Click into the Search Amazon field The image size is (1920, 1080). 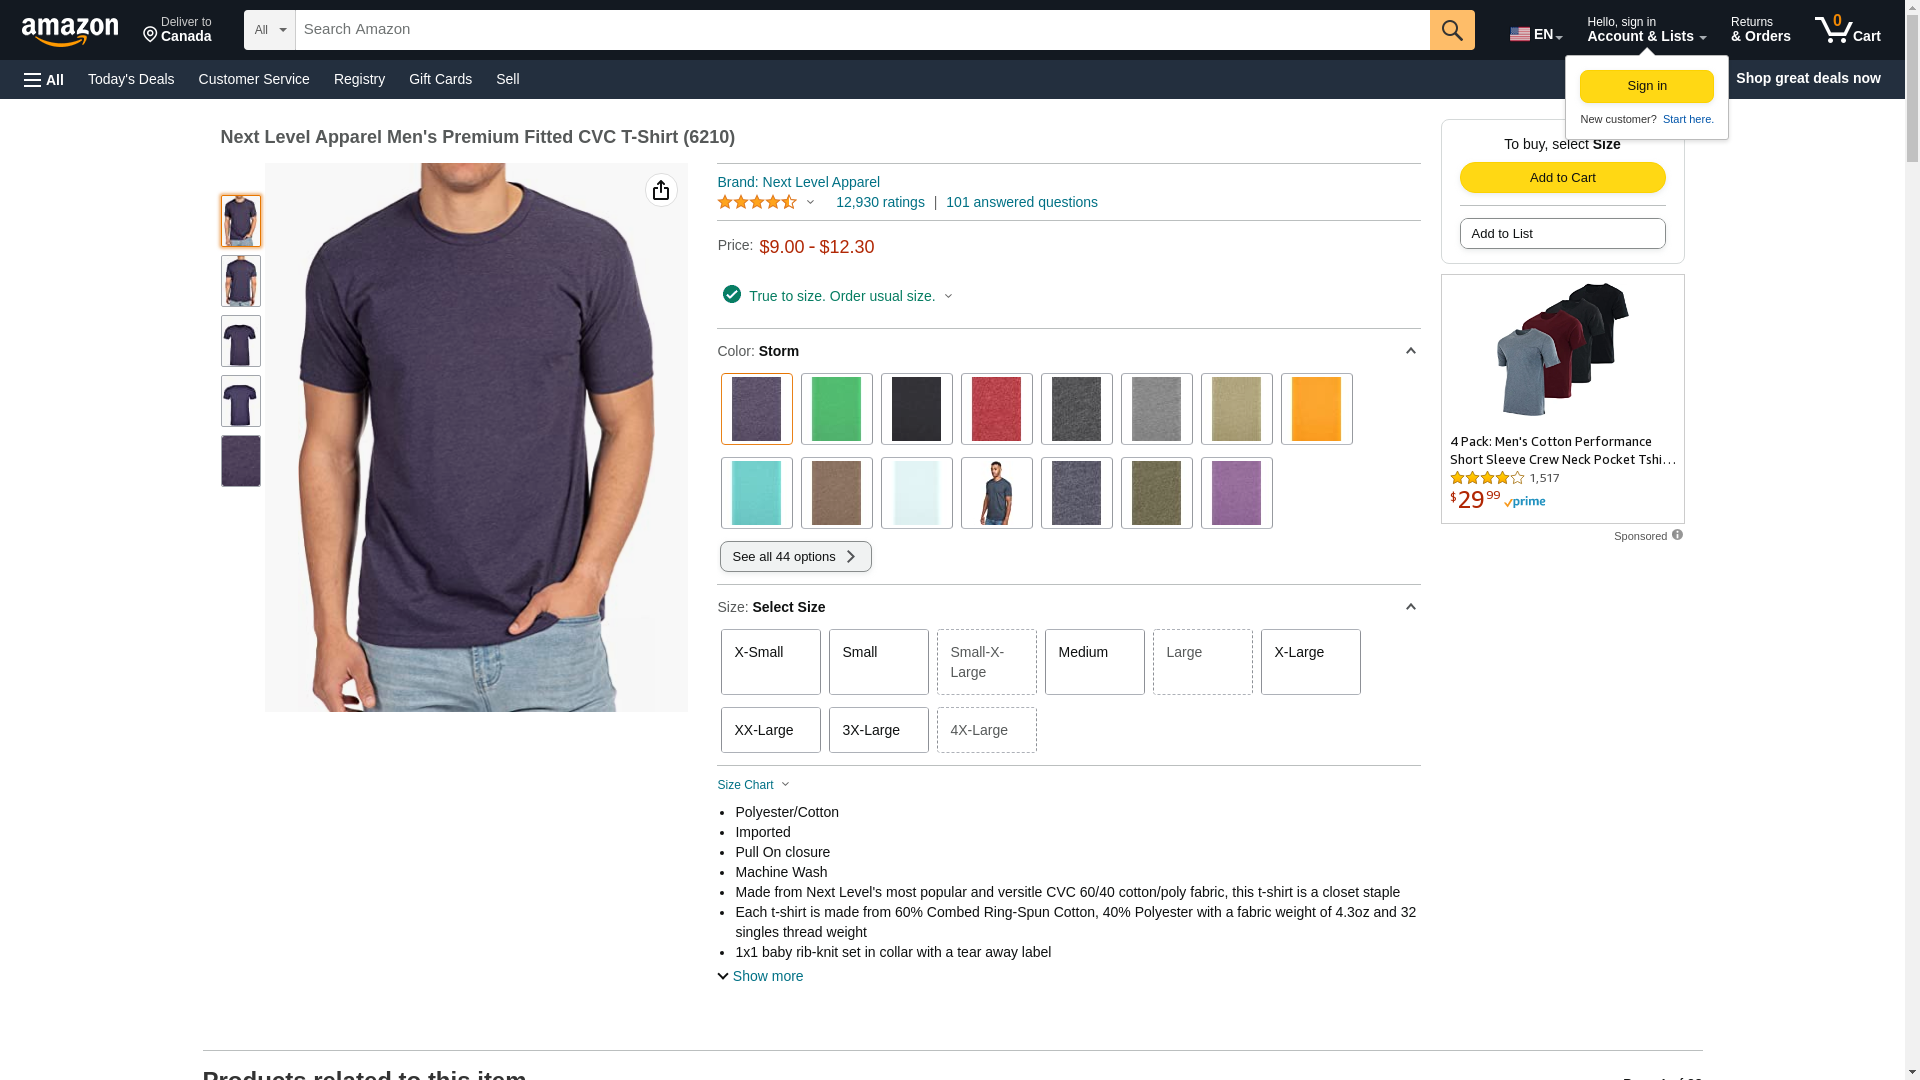point(862,30)
